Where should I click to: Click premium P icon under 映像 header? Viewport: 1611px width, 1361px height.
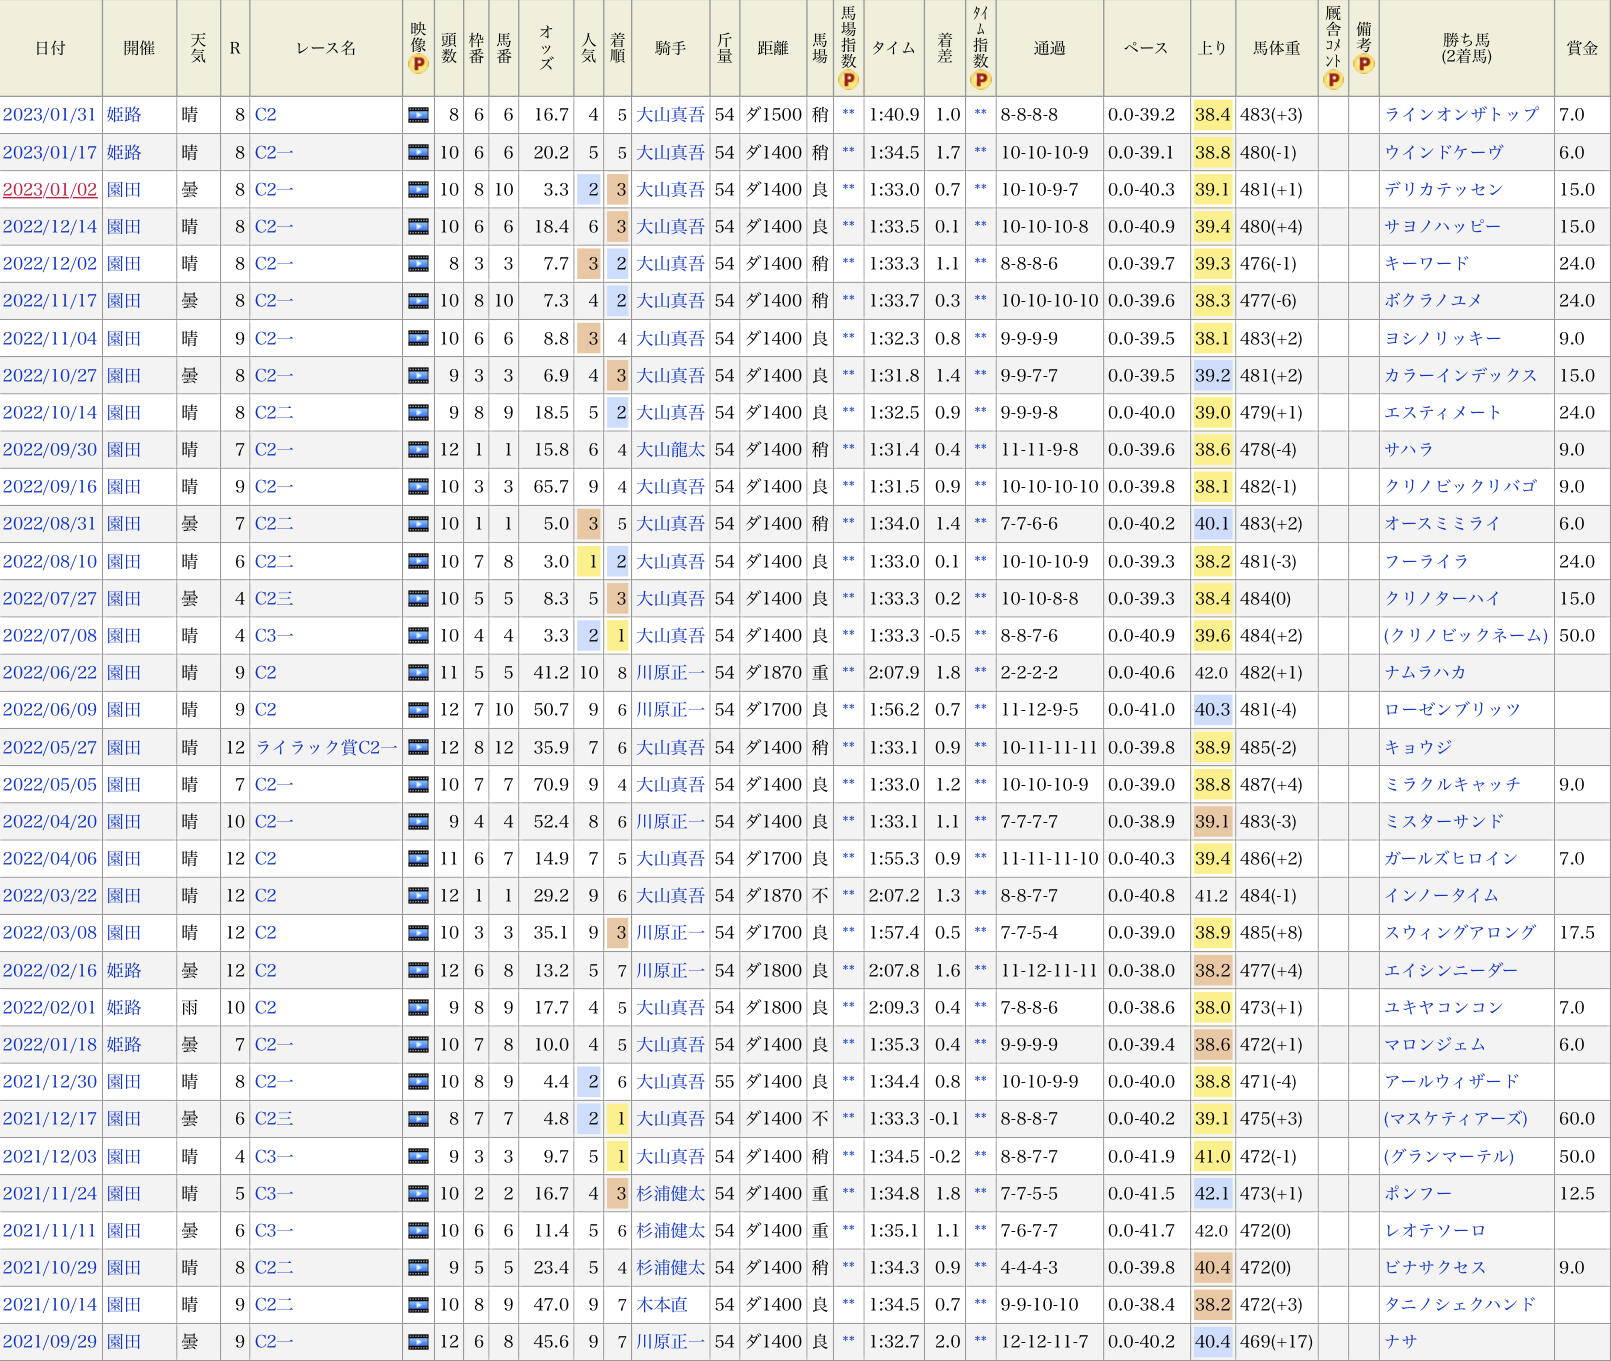418,65
